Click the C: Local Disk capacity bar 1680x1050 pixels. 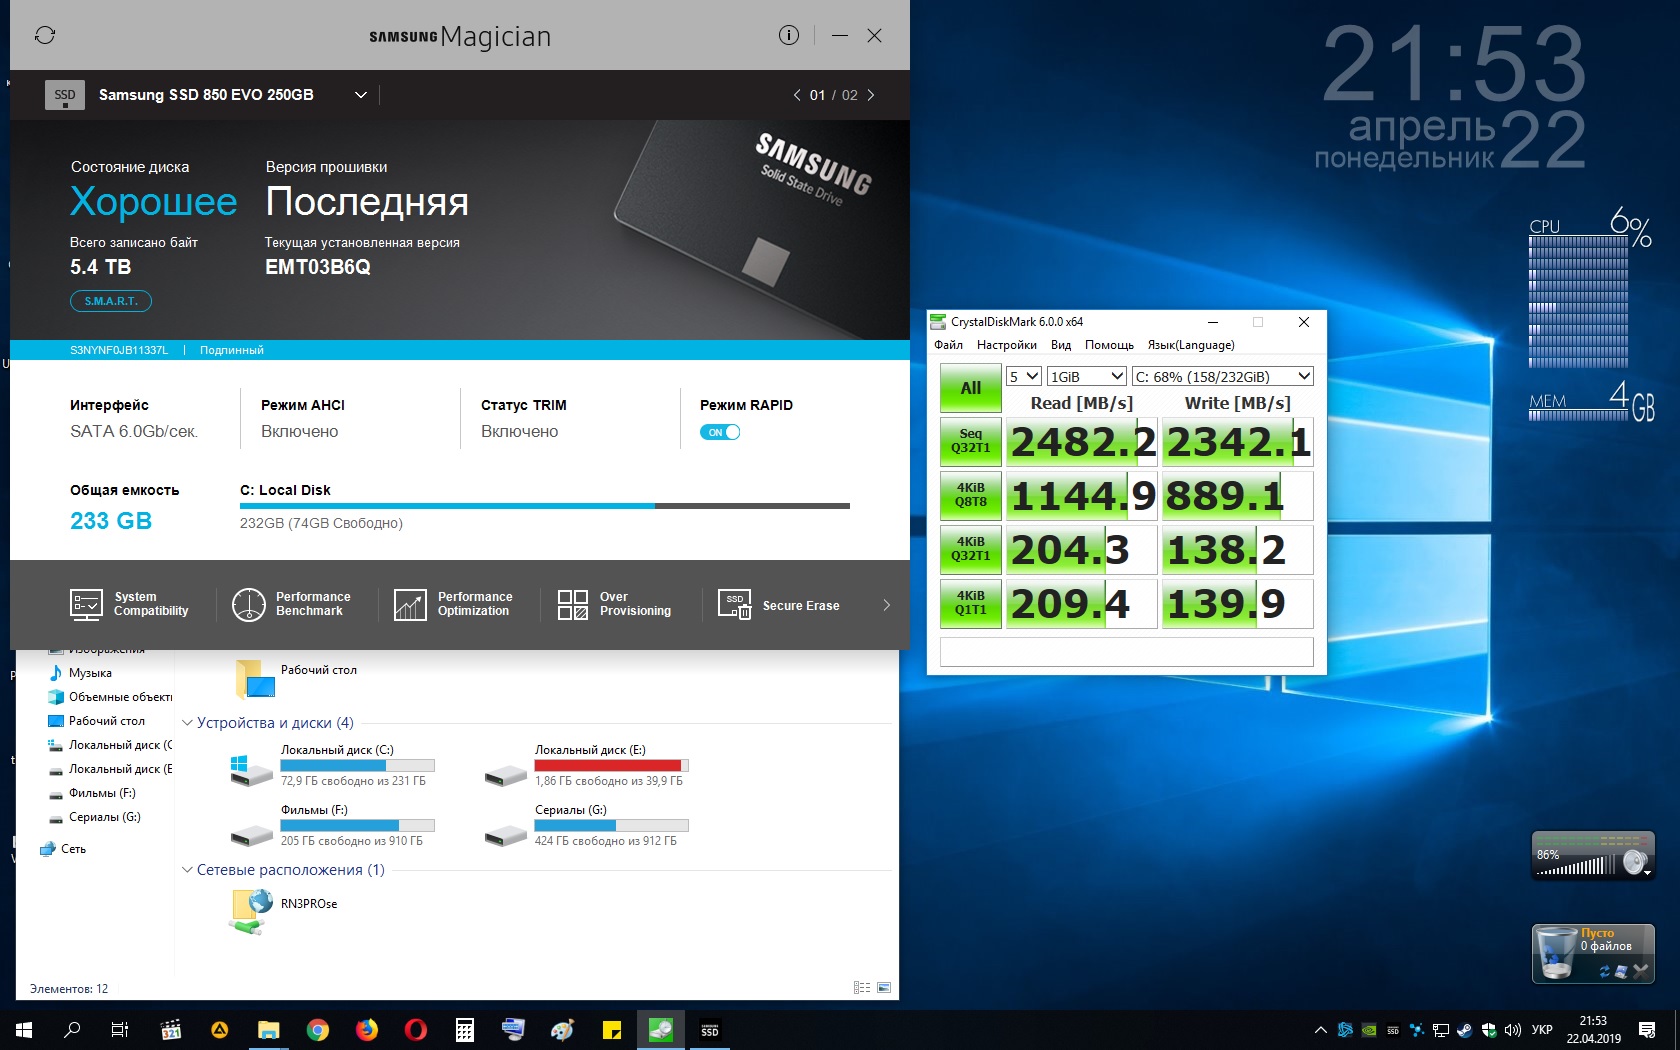(x=545, y=506)
